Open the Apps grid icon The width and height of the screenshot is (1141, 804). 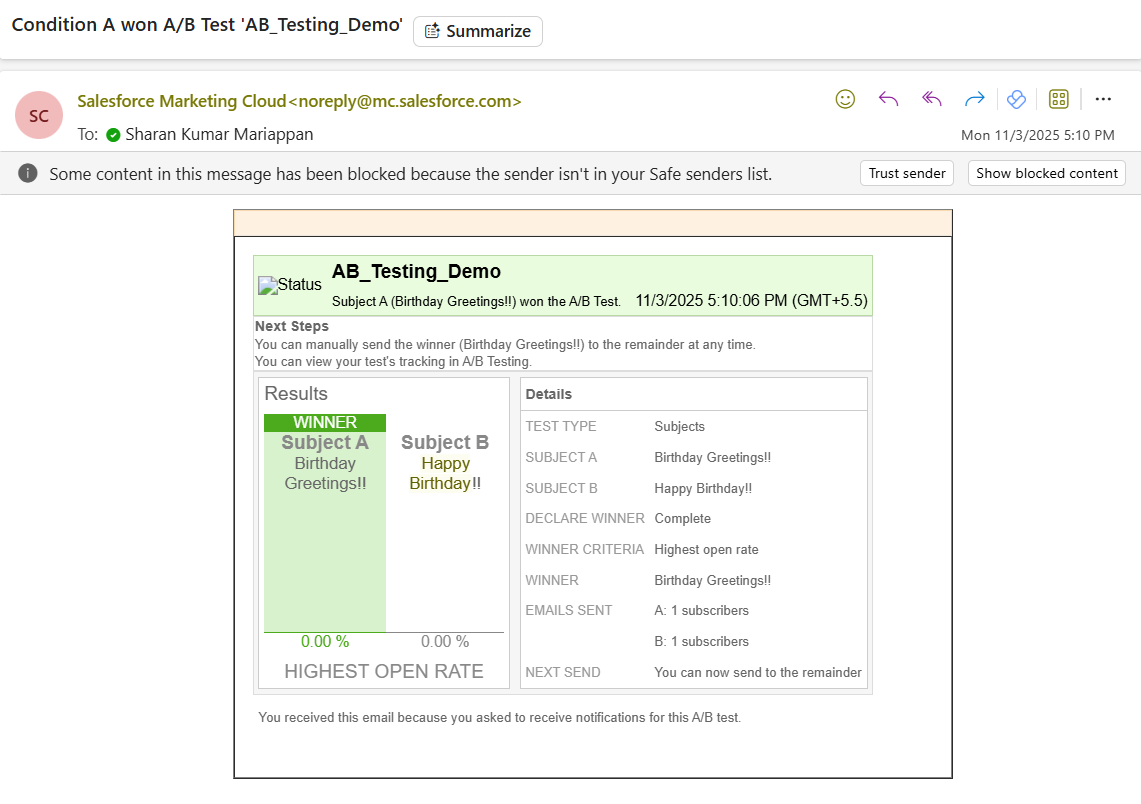point(1059,99)
